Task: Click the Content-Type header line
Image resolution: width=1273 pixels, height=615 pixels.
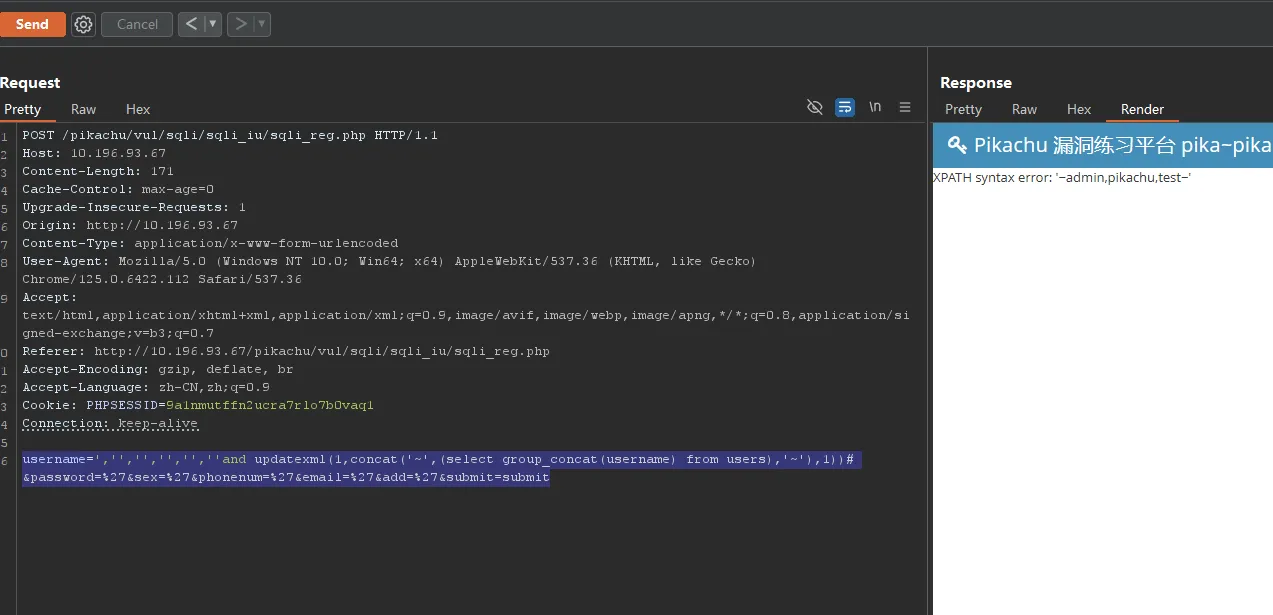Action: click(210, 243)
